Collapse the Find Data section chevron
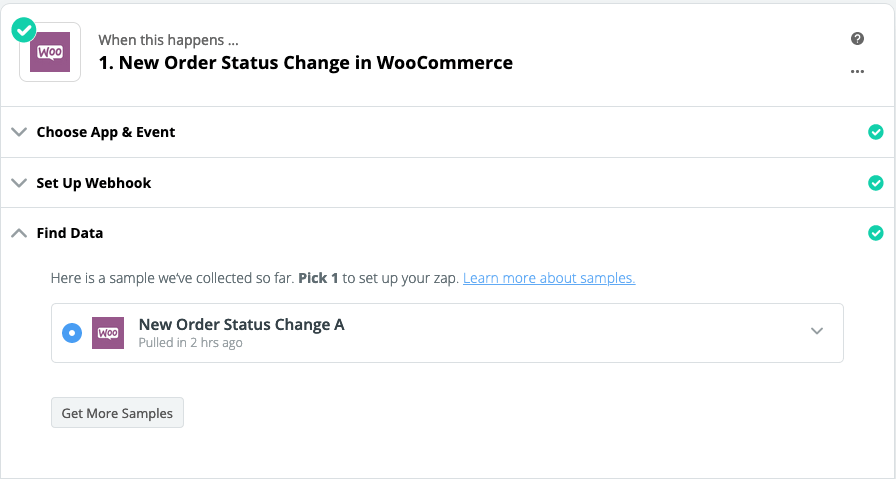The height and width of the screenshot is (479, 896). click(x=18, y=233)
